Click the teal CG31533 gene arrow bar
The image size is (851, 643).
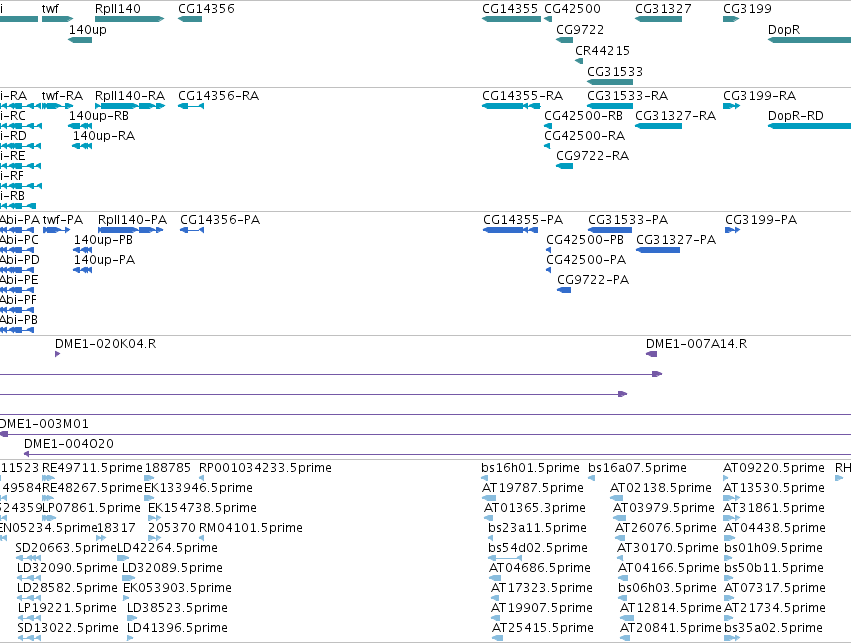(610, 82)
